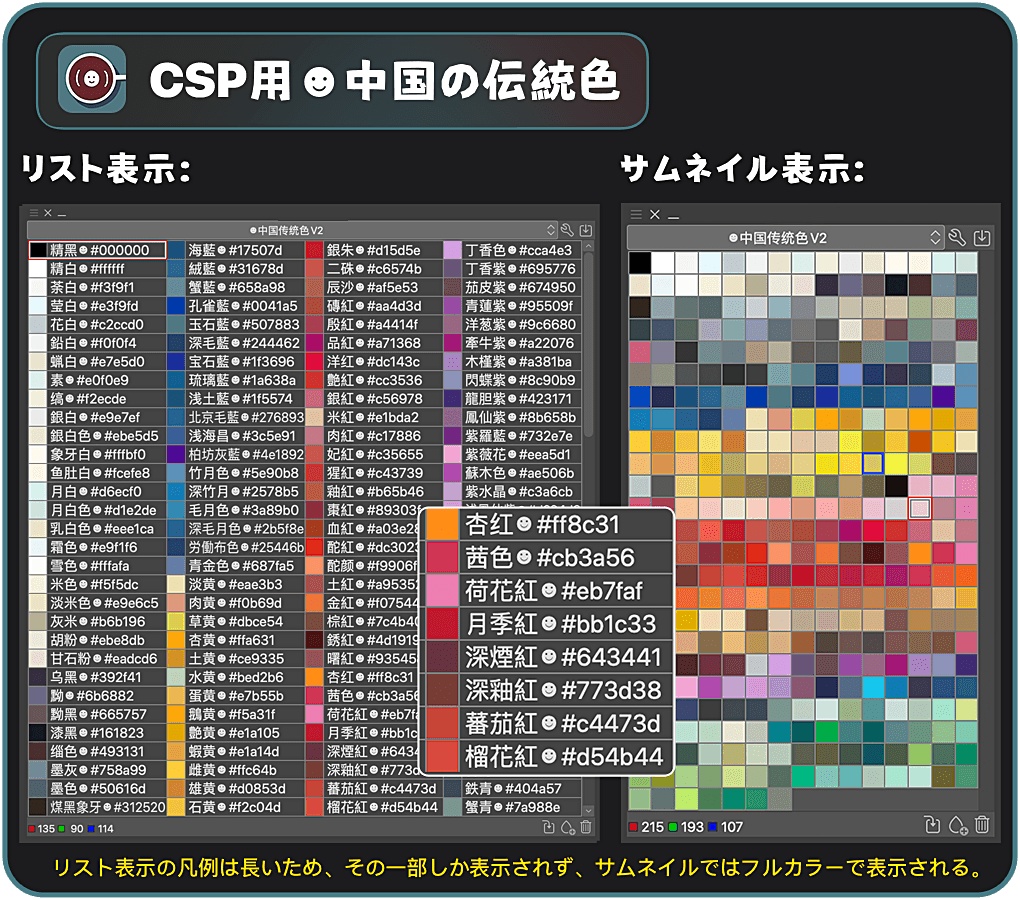Image resolution: width=1020 pixels, height=900 pixels.
Task: Select 煤黑象牙 #312520 color entry
Action: (x=98, y=807)
